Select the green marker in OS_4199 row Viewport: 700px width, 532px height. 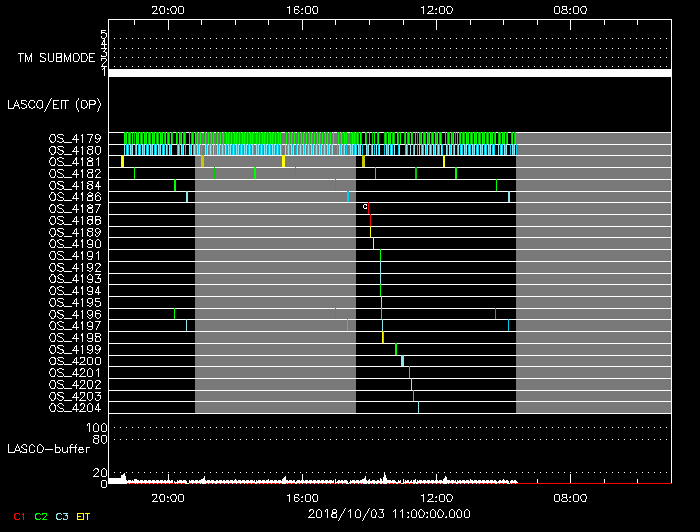[396, 349]
